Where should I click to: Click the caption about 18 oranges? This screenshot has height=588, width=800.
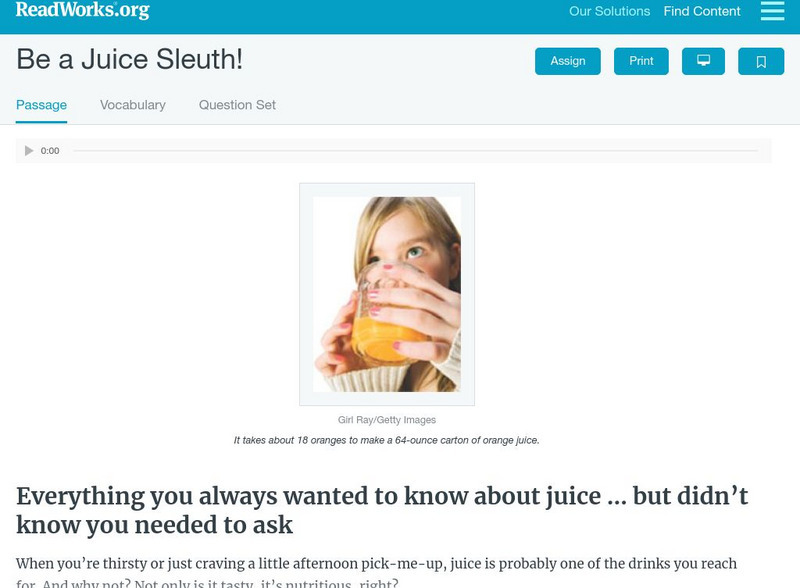click(x=388, y=440)
